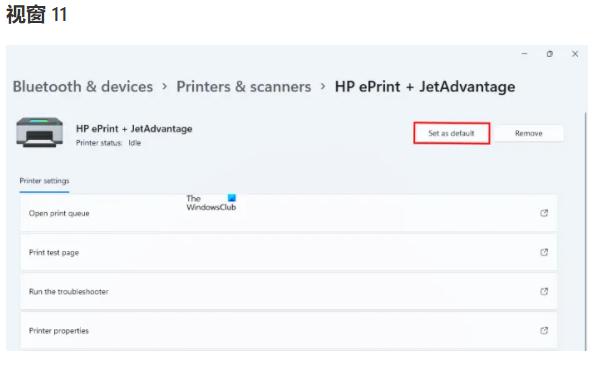Click external link icon for Printer properties
This screenshot has width=594, height=365.
(x=544, y=331)
